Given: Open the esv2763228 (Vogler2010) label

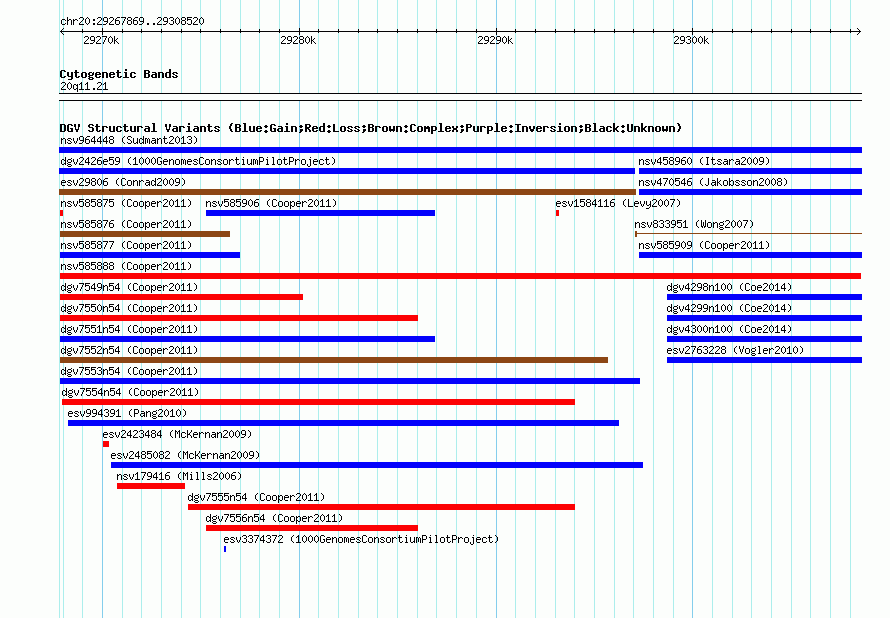Looking at the screenshot, I should [x=735, y=350].
